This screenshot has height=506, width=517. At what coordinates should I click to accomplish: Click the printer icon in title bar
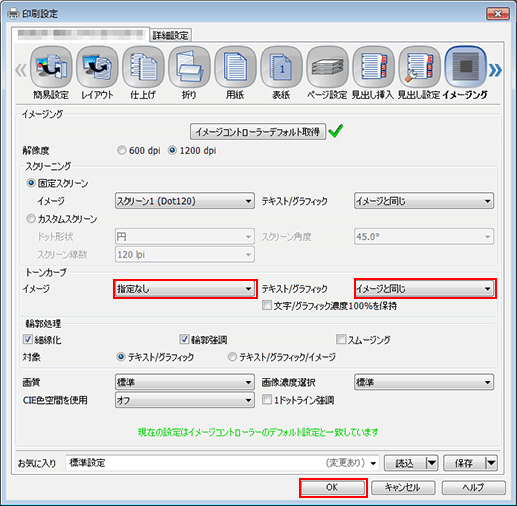13,13
